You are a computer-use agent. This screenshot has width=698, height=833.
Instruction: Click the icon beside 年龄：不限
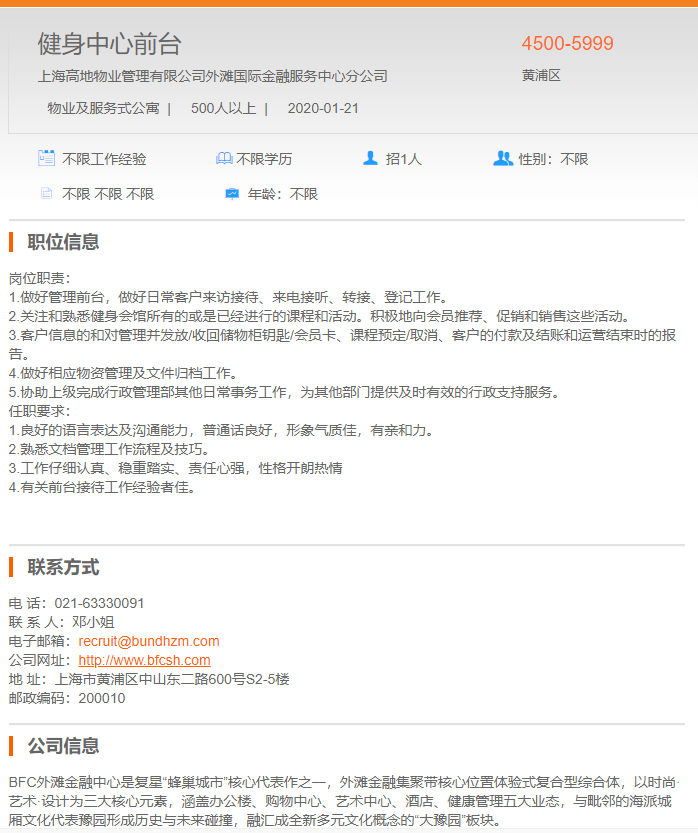232,194
